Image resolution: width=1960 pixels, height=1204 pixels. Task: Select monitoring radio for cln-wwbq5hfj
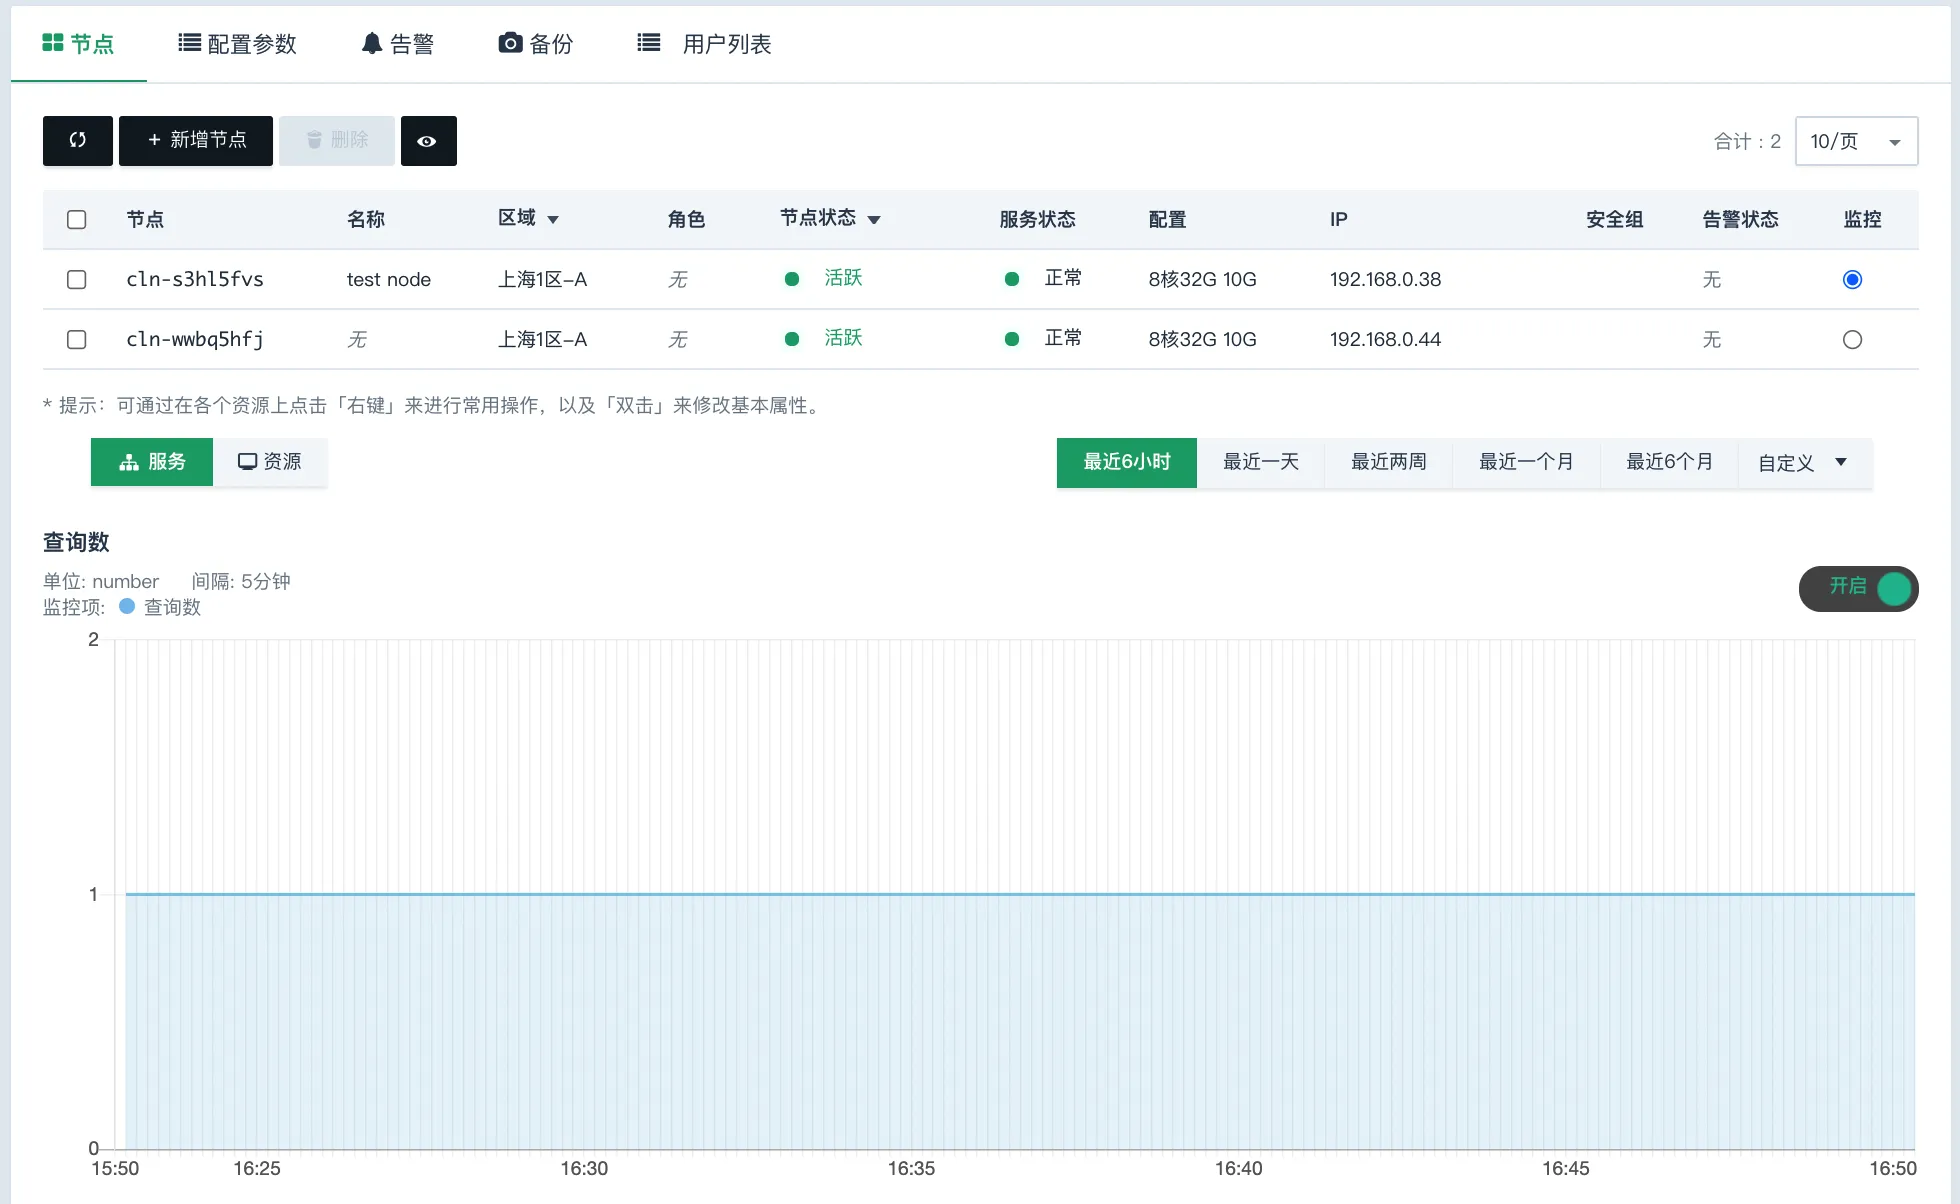click(1852, 340)
